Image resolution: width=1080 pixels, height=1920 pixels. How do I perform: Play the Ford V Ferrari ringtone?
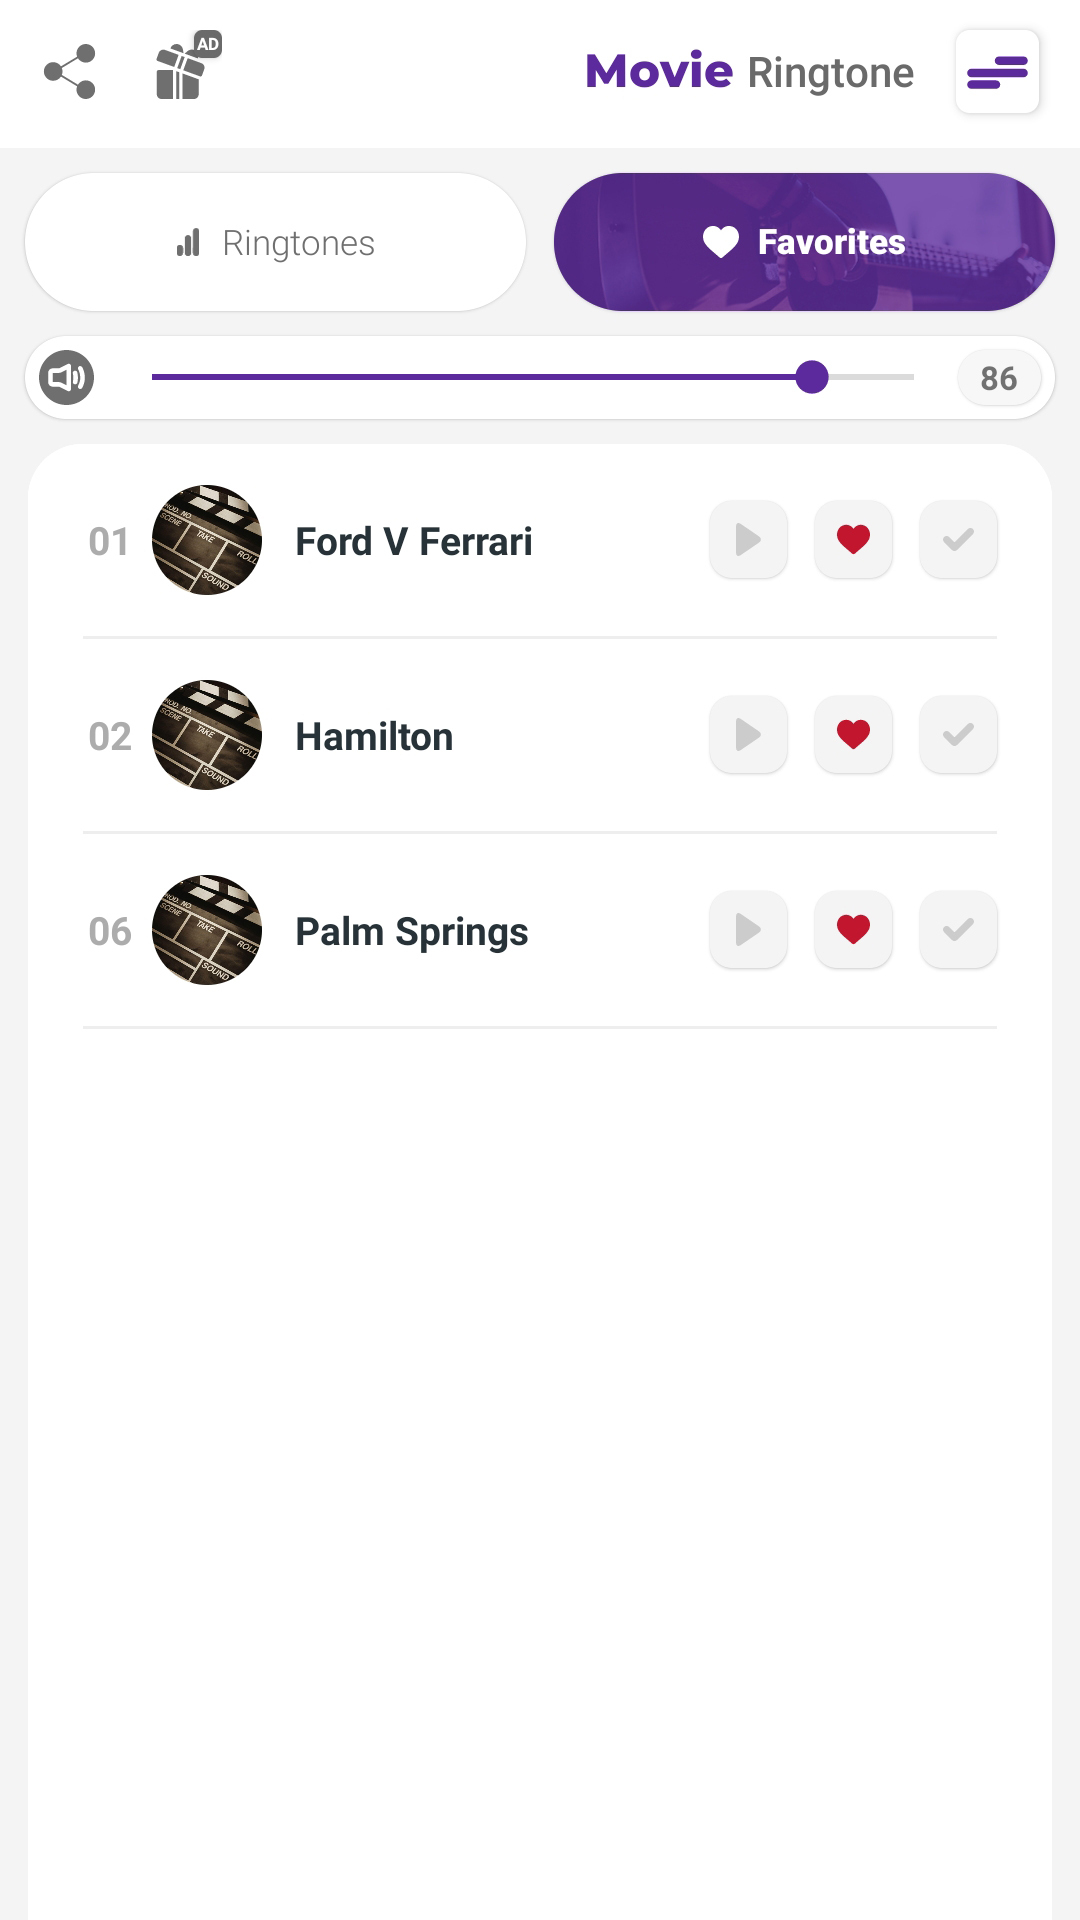click(748, 539)
